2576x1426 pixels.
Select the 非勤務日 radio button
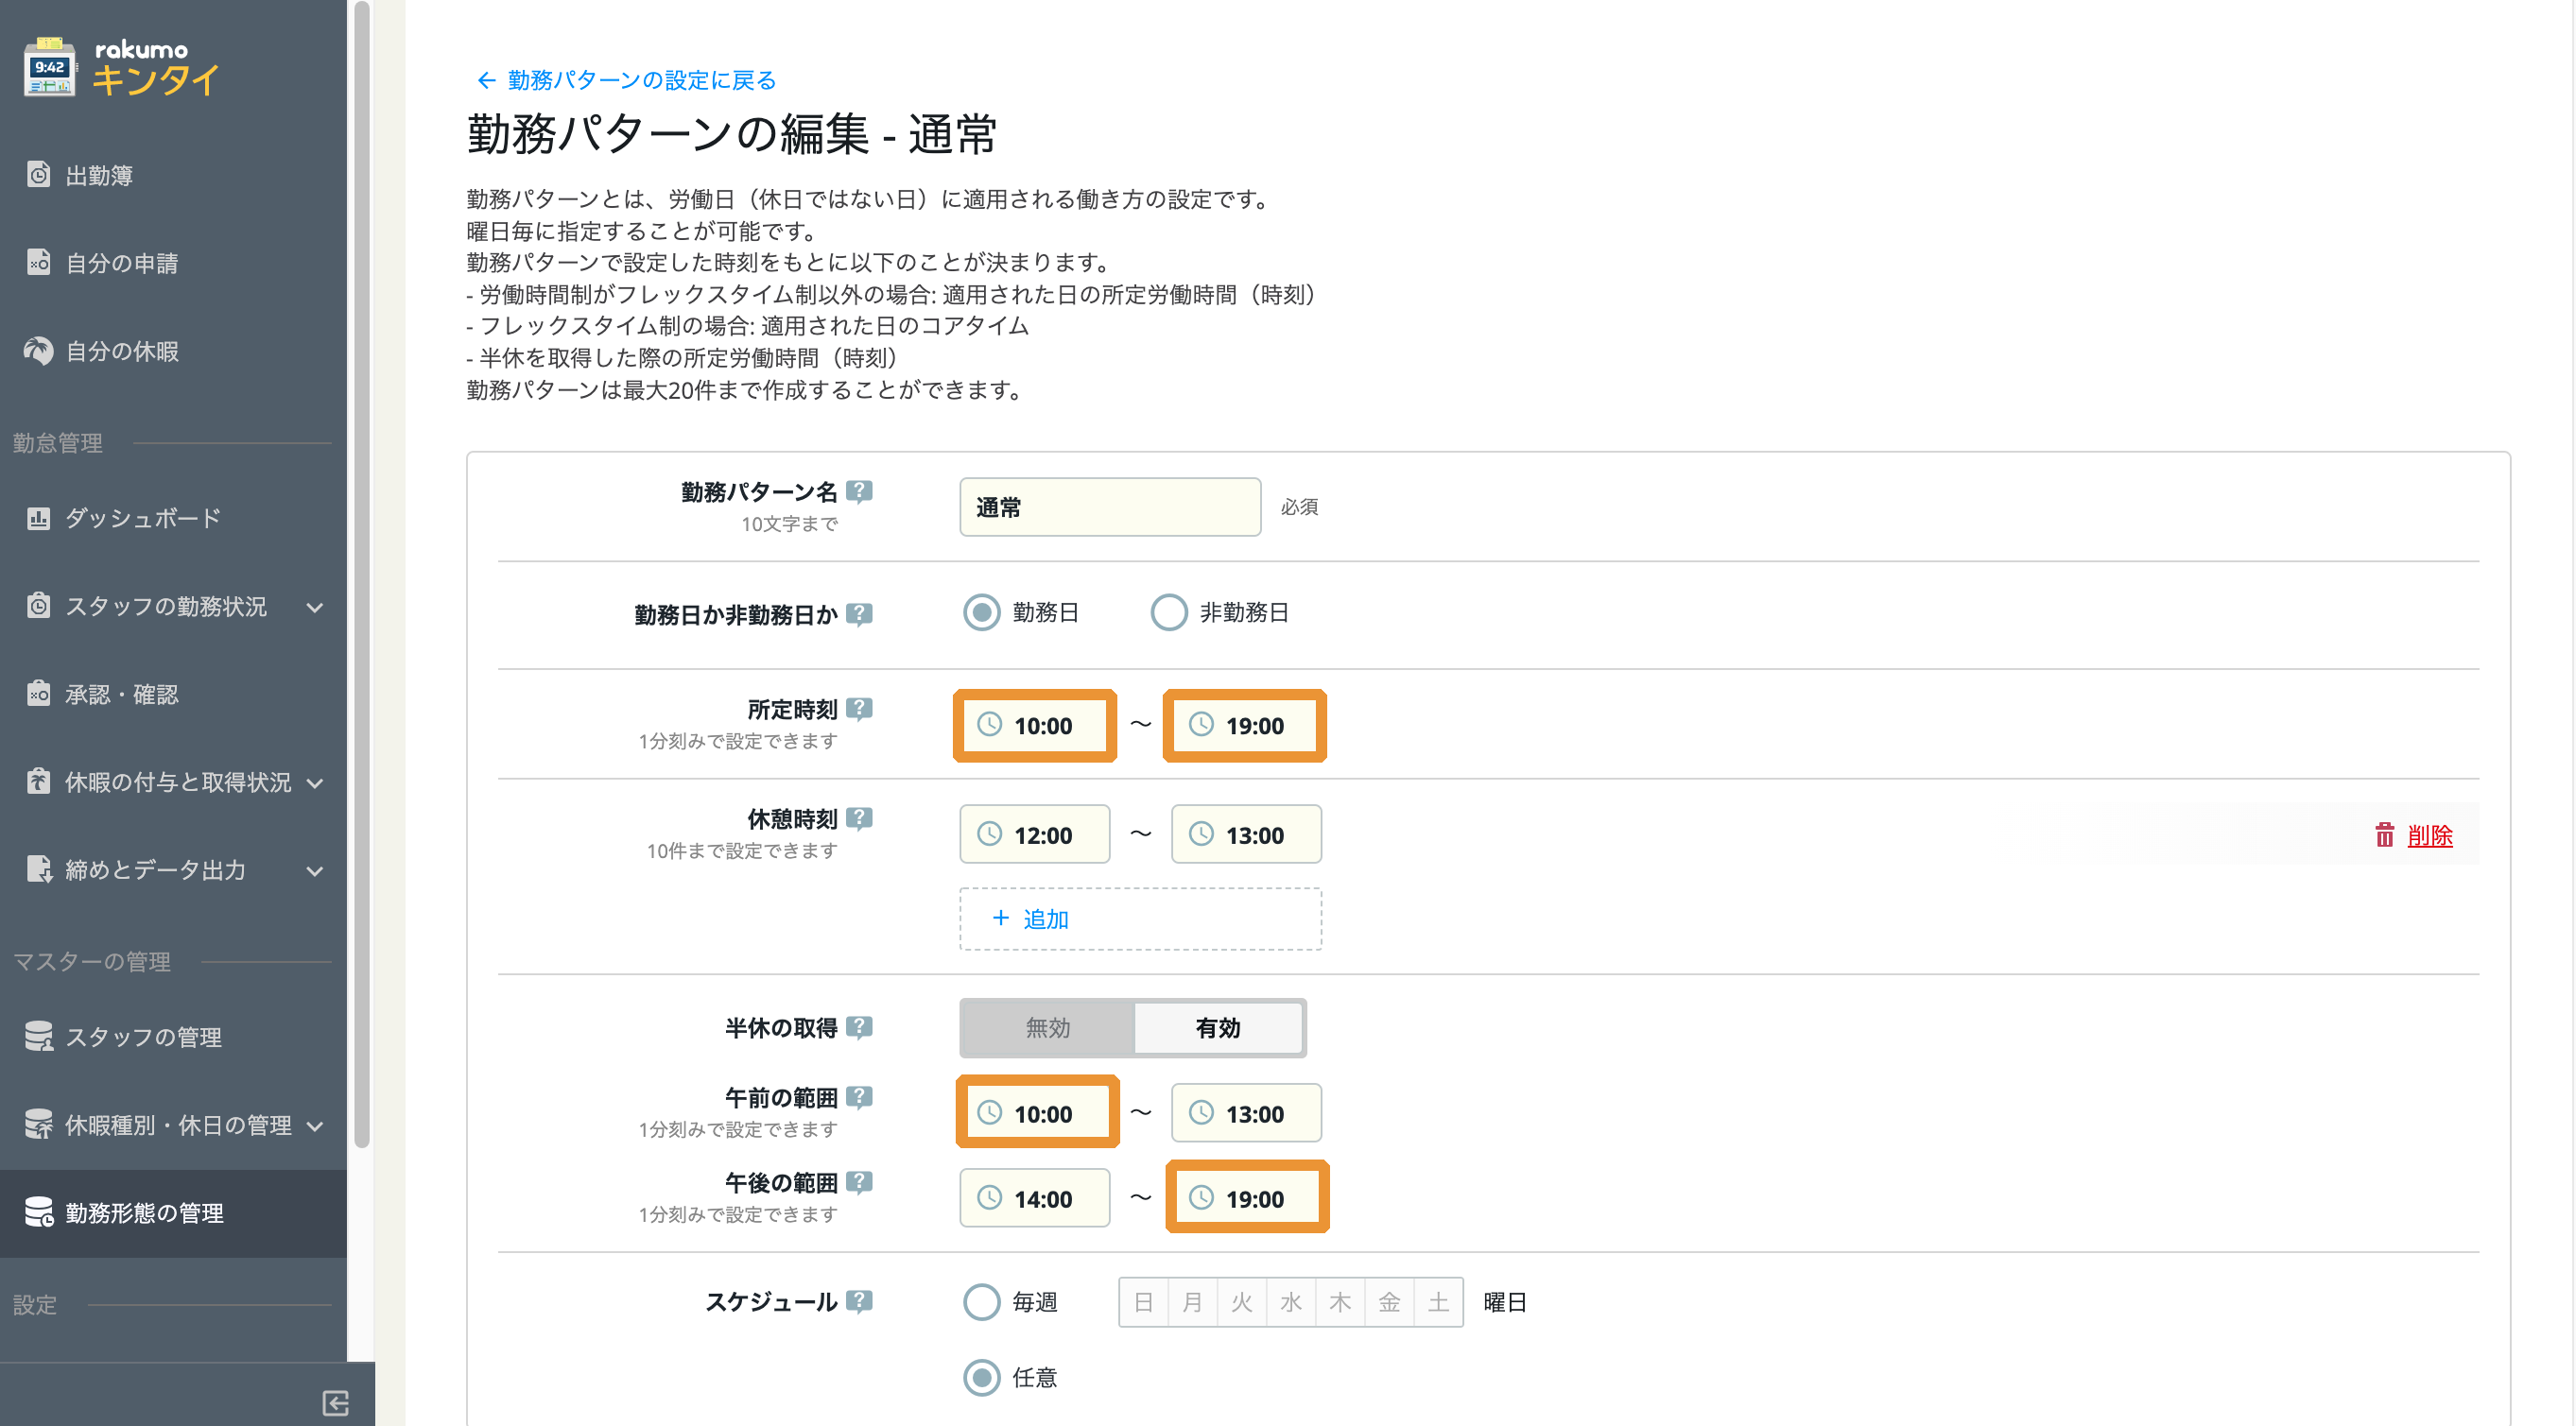pyautogui.click(x=1168, y=613)
